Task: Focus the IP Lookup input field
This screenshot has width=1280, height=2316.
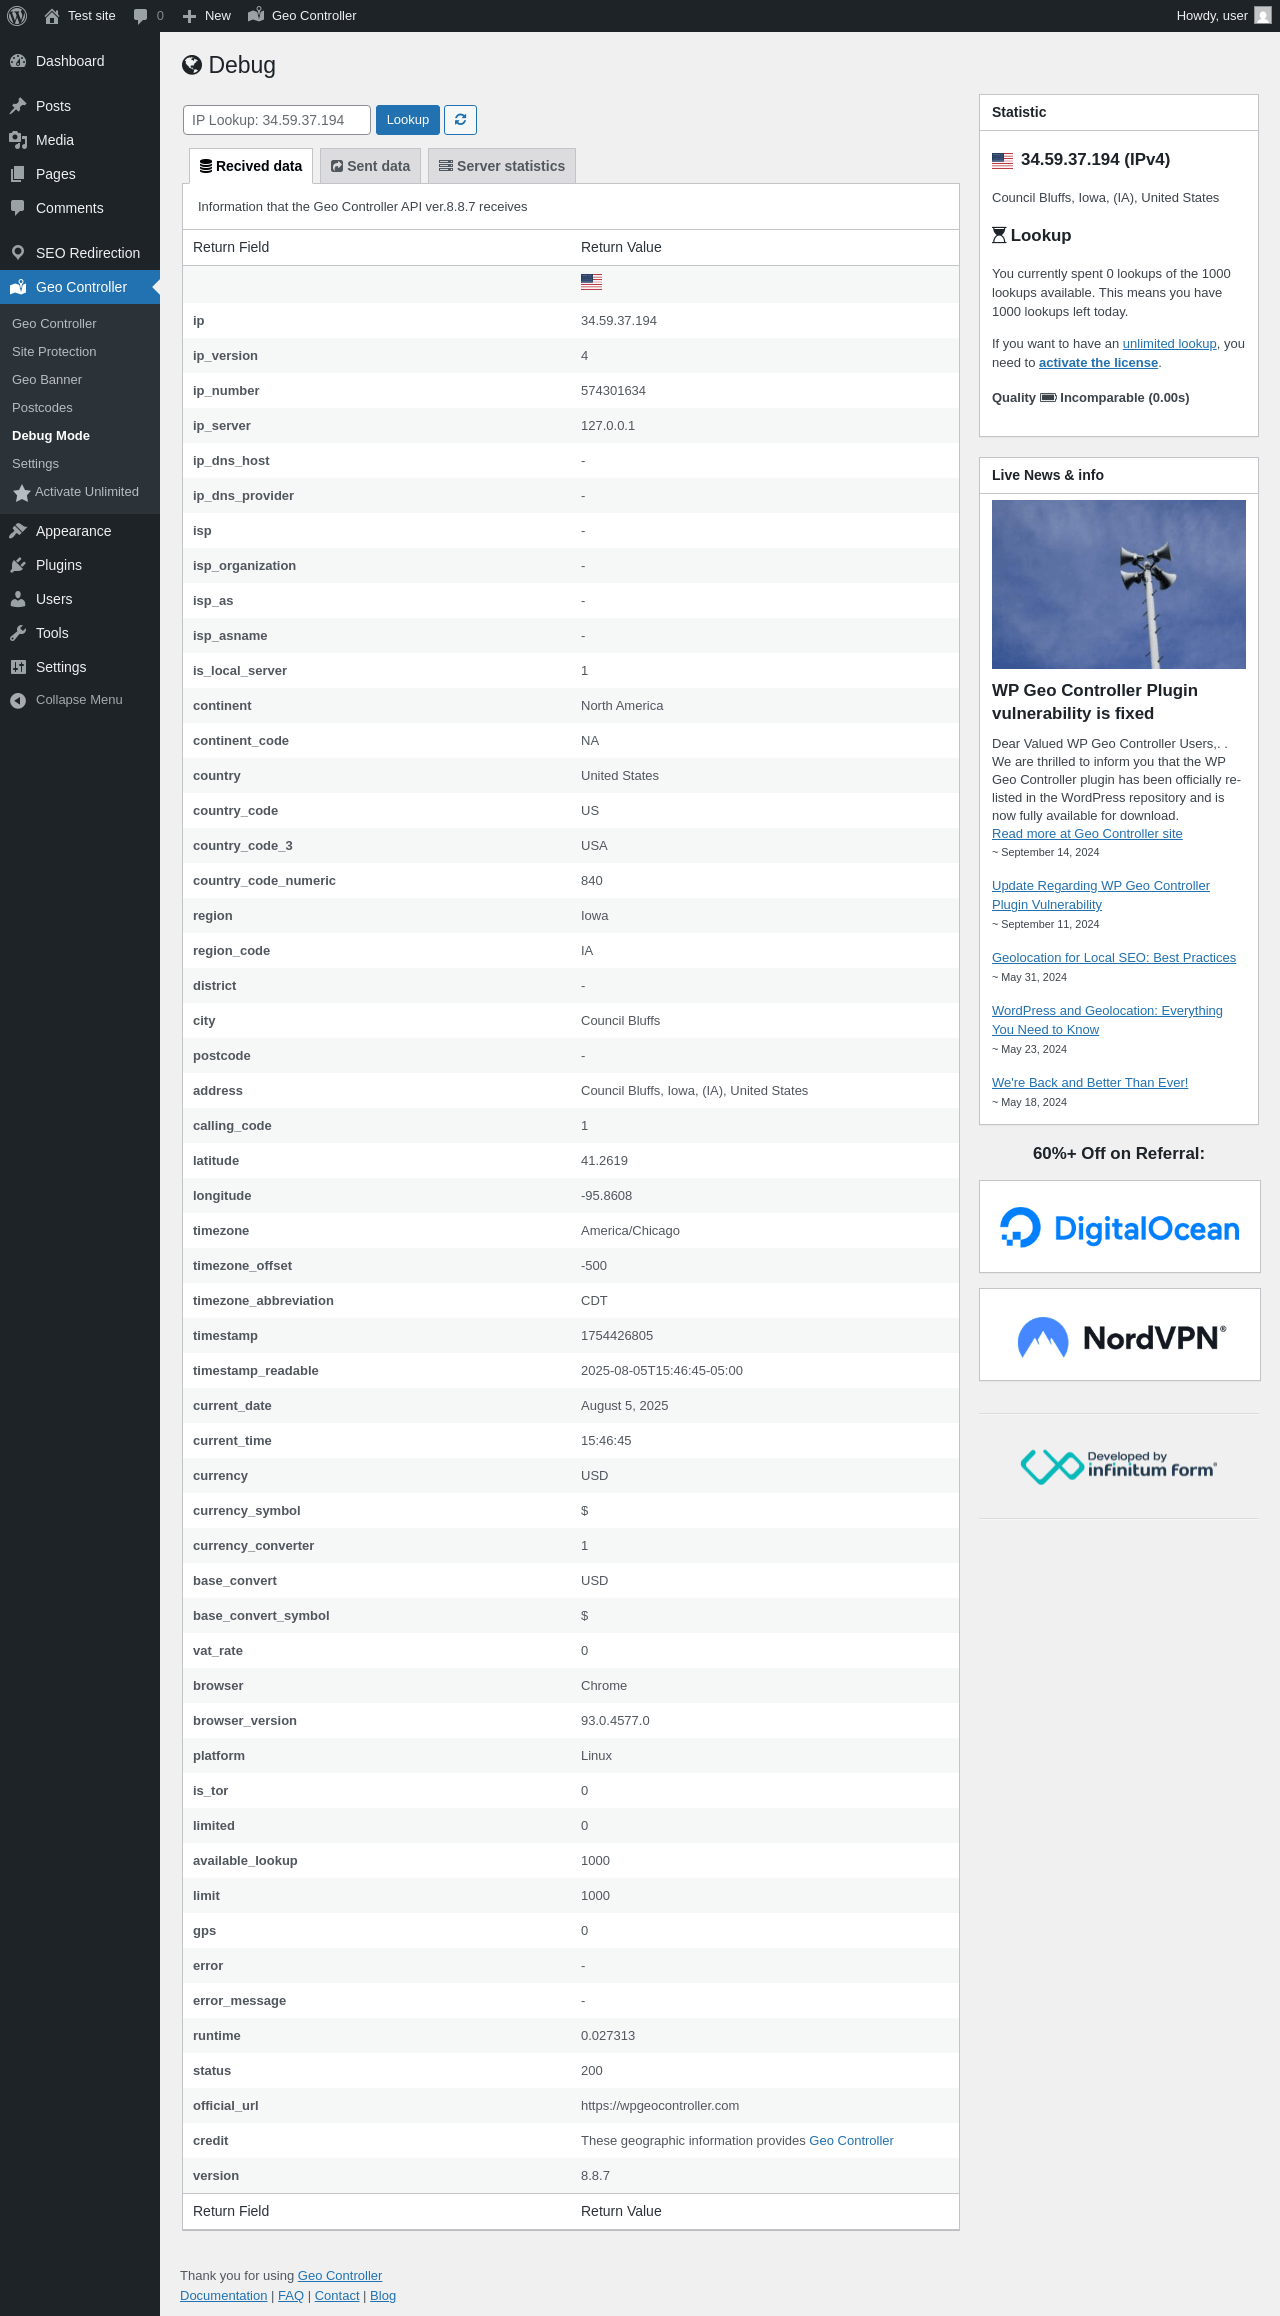Action: point(277,120)
